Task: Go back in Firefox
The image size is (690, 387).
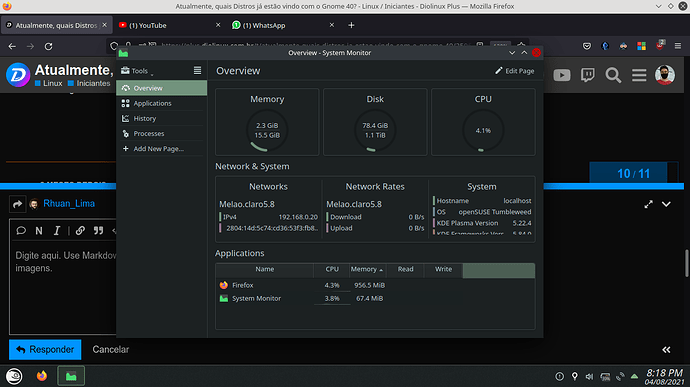Action: point(12,46)
